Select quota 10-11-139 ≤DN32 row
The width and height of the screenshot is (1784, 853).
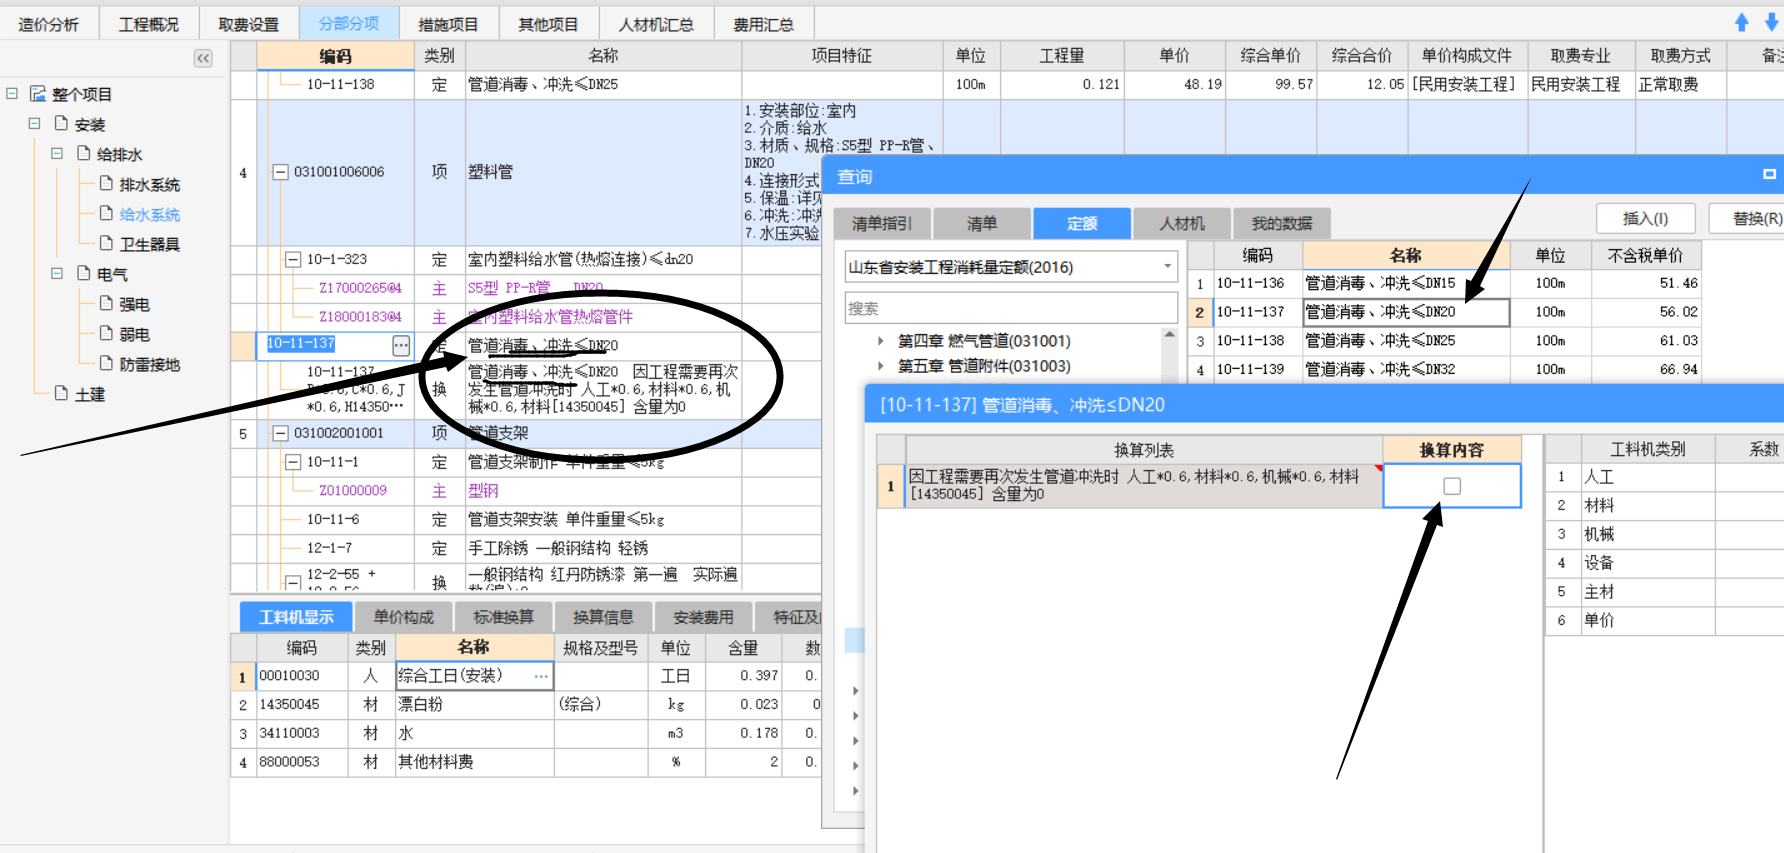click(x=1444, y=369)
